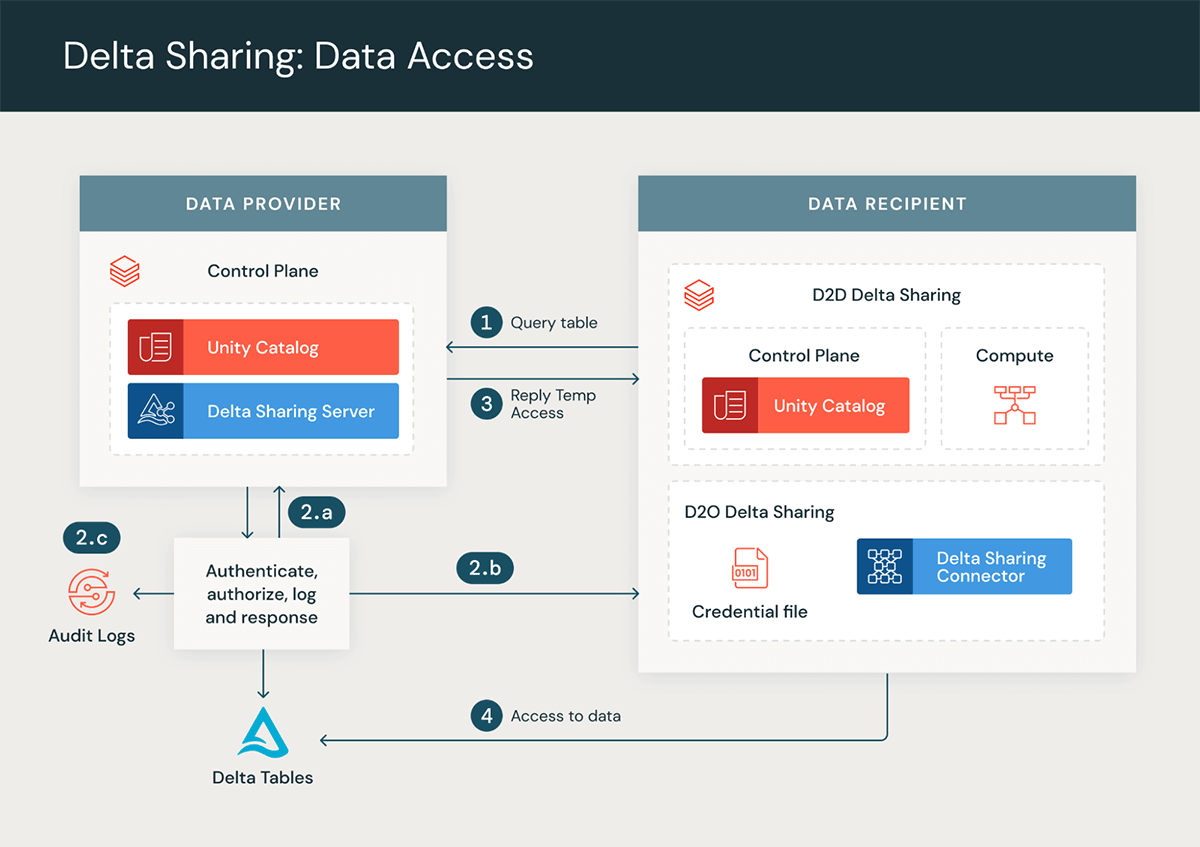The width and height of the screenshot is (1200, 847).
Task: Click the DATA PROVIDER header bar
Action: pos(262,203)
